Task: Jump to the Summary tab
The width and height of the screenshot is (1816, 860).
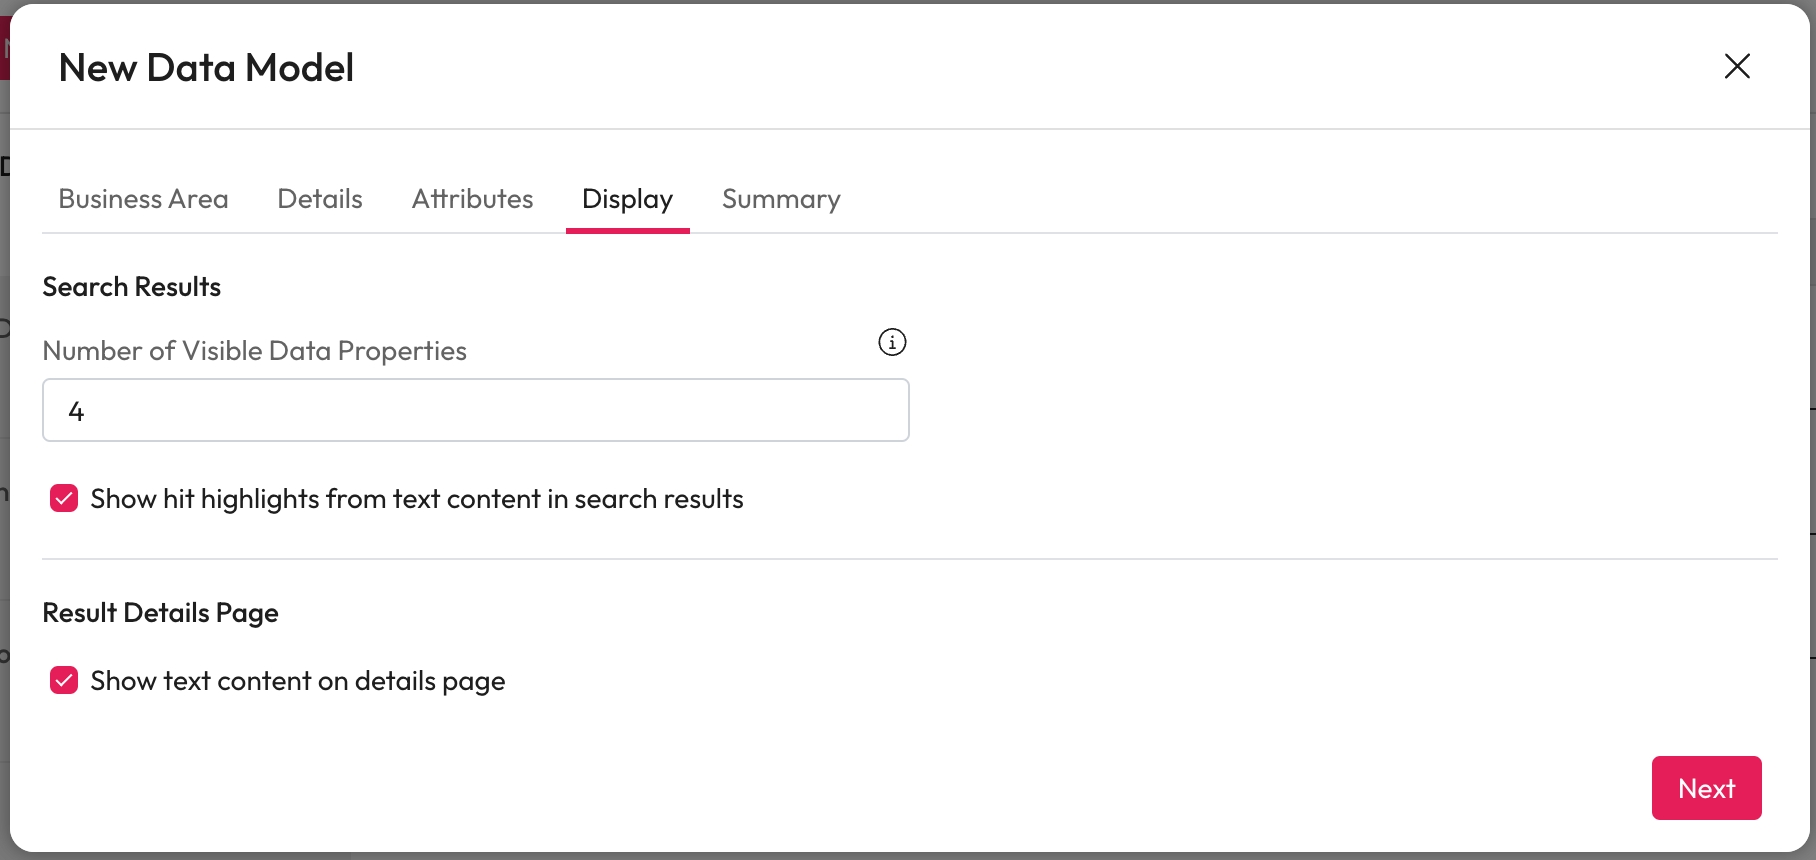Action: click(x=781, y=199)
